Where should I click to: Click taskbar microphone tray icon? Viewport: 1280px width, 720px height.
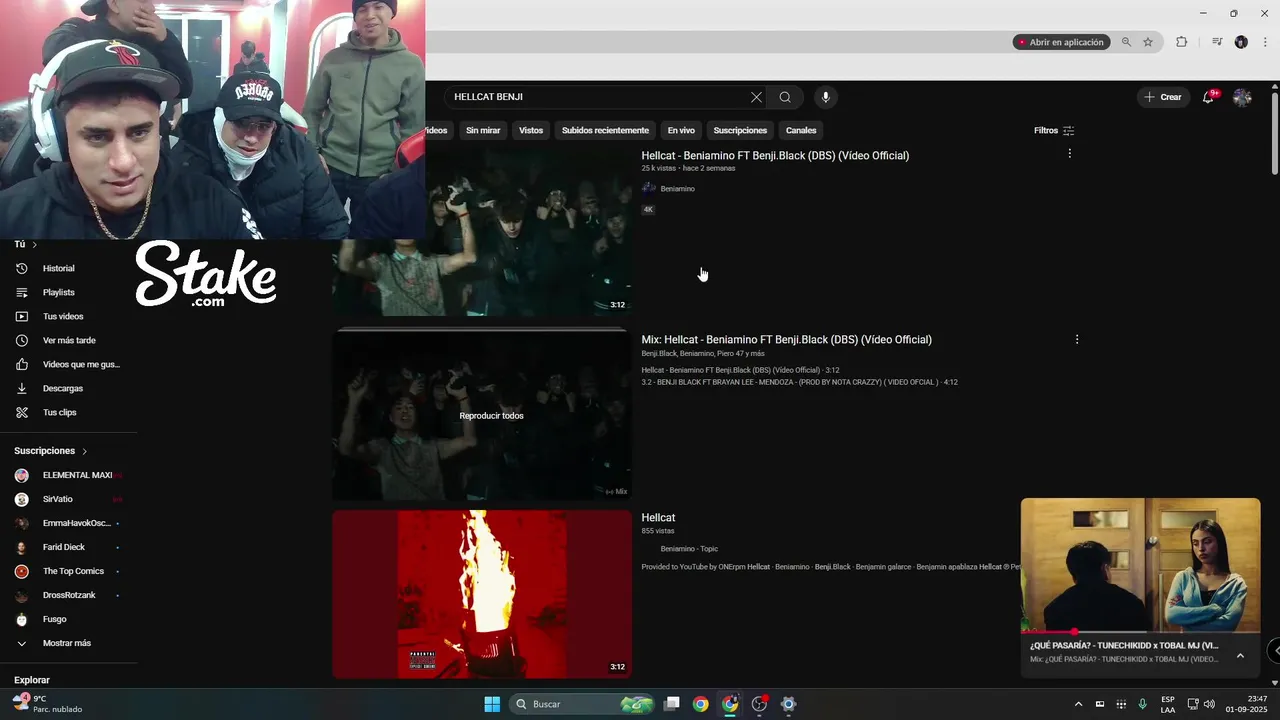click(1142, 704)
